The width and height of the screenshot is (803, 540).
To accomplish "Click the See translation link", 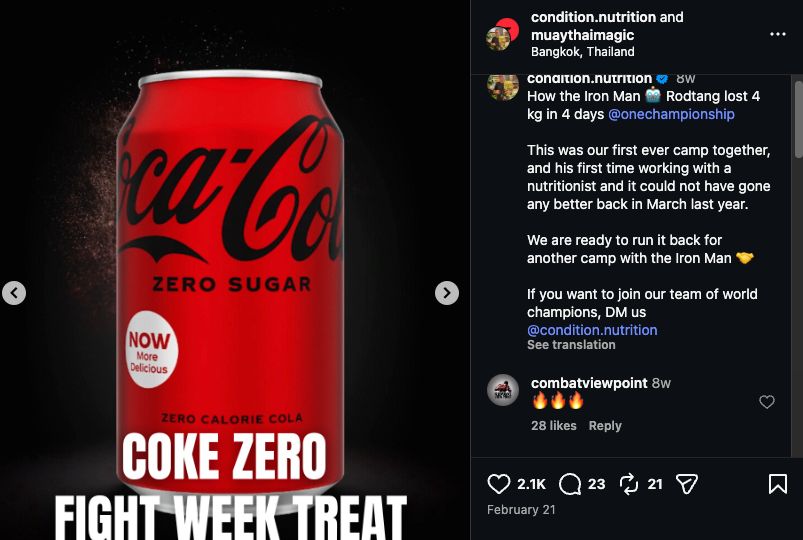I will (571, 345).
